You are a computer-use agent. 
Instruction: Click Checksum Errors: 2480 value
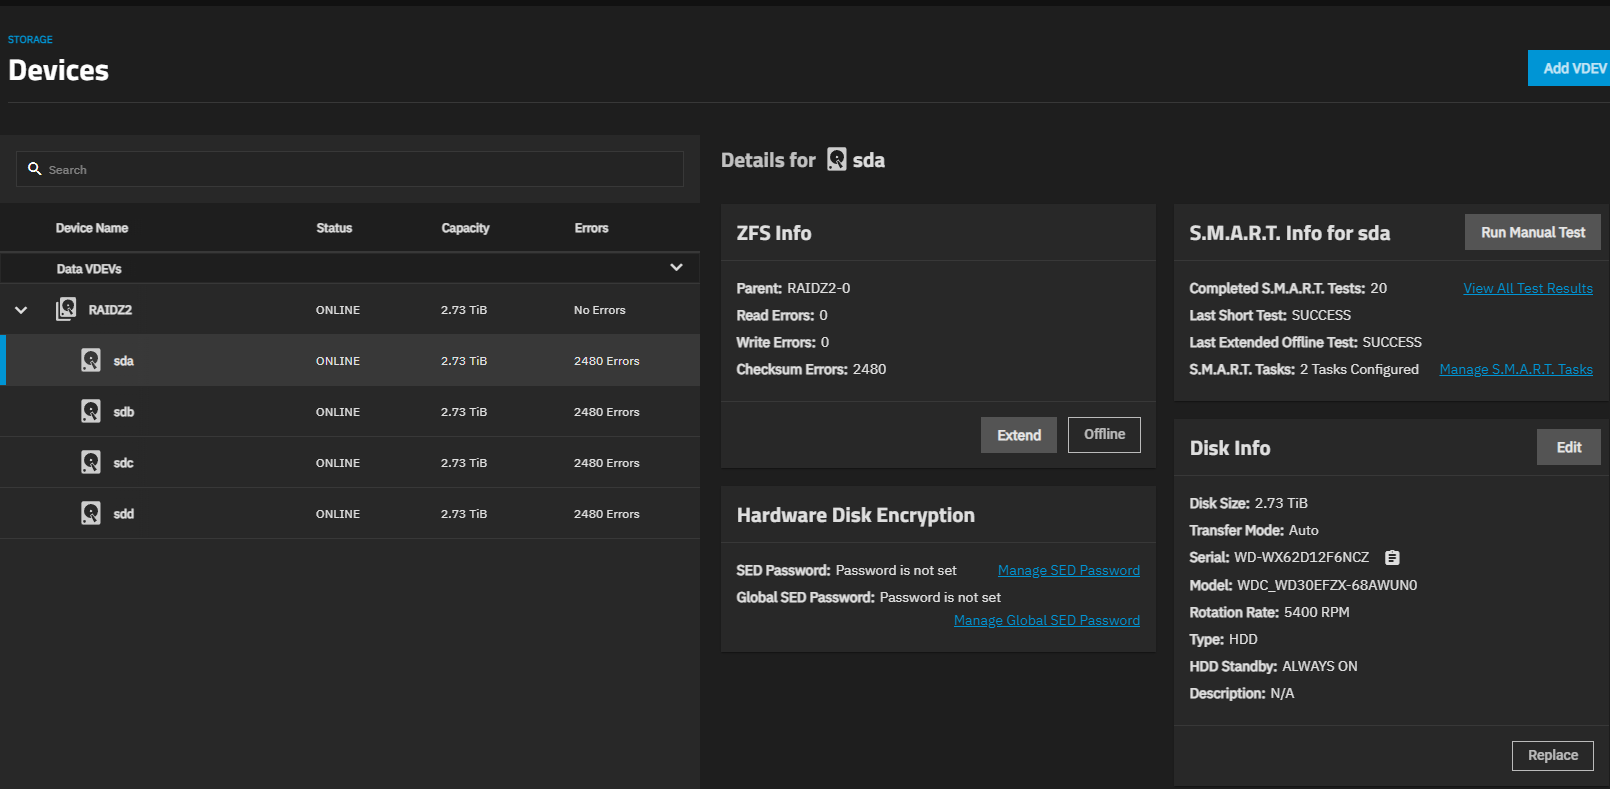click(x=869, y=369)
